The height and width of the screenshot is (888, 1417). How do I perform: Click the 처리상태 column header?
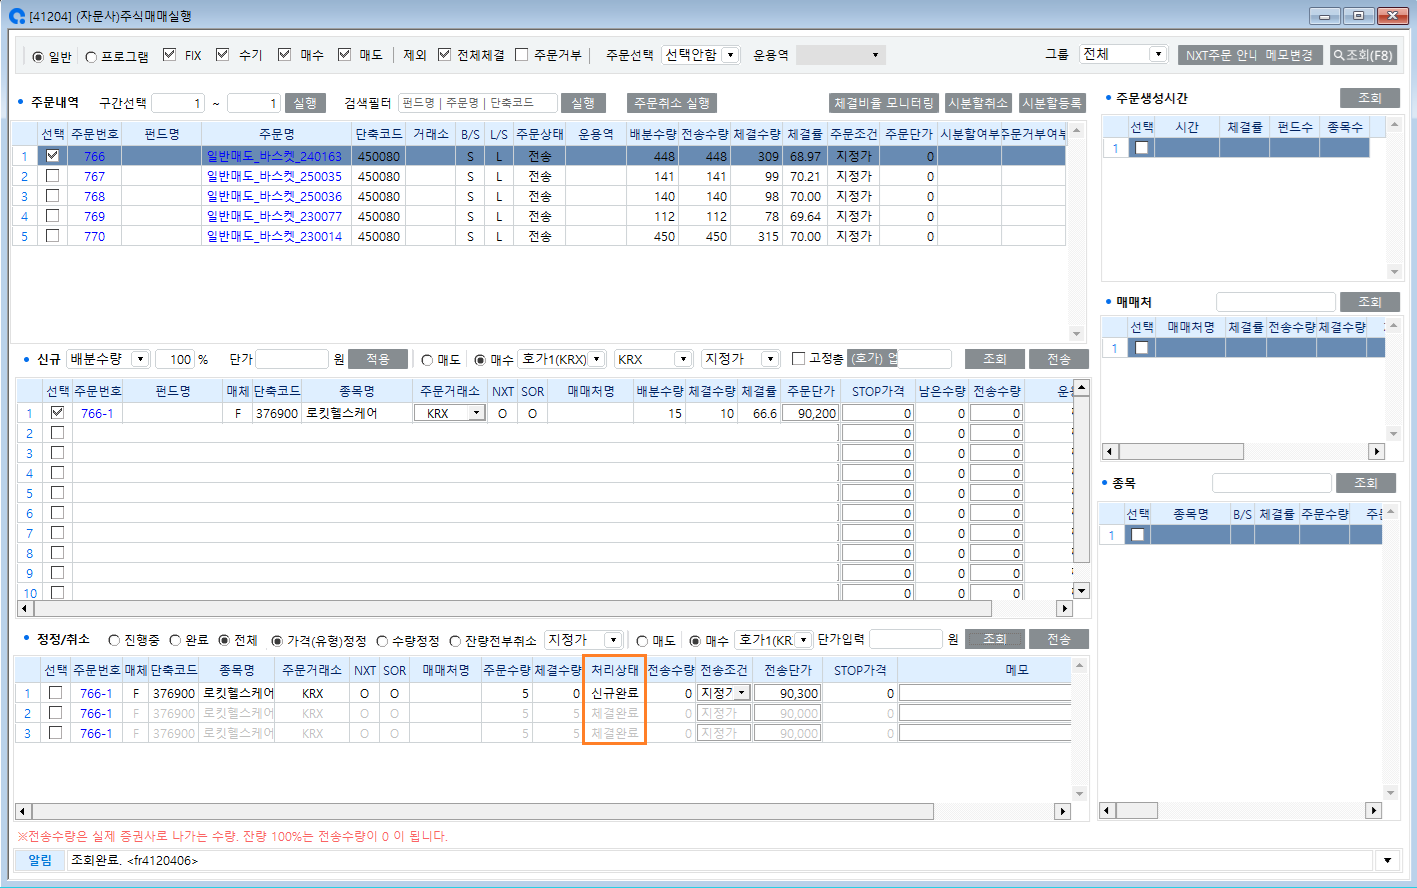(614, 670)
